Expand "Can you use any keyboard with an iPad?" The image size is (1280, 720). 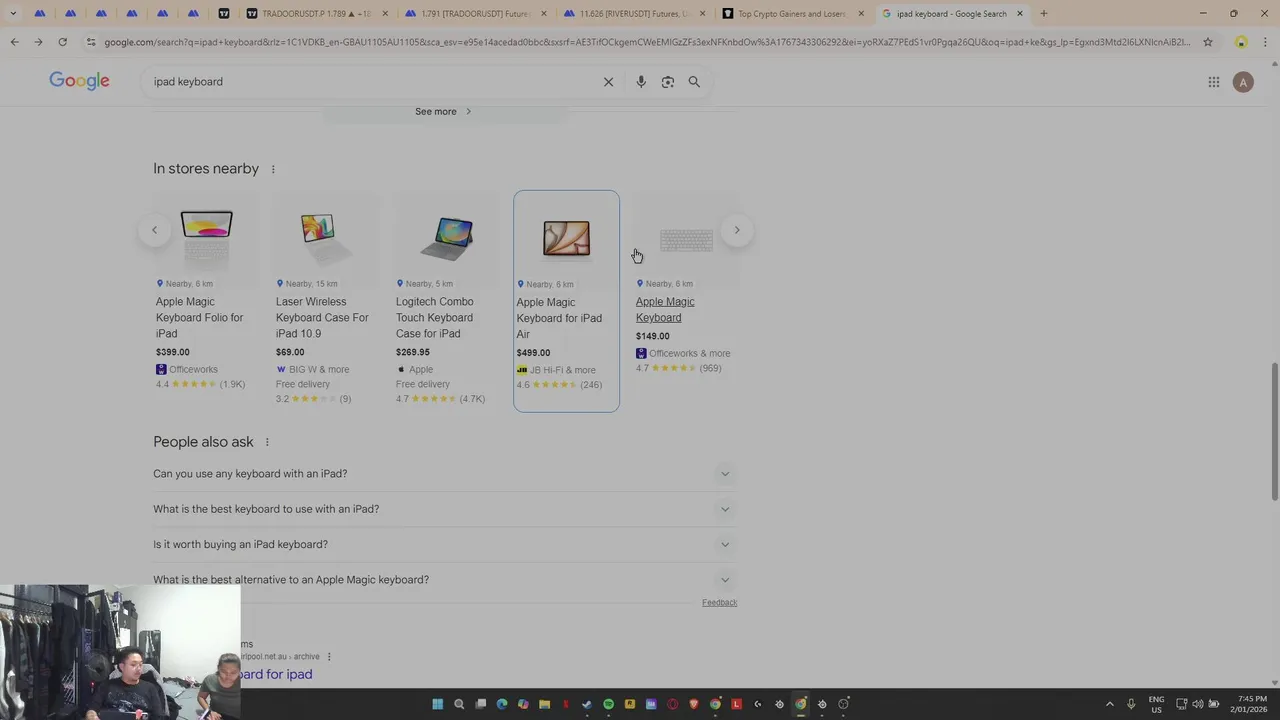[x=443, y=474]
